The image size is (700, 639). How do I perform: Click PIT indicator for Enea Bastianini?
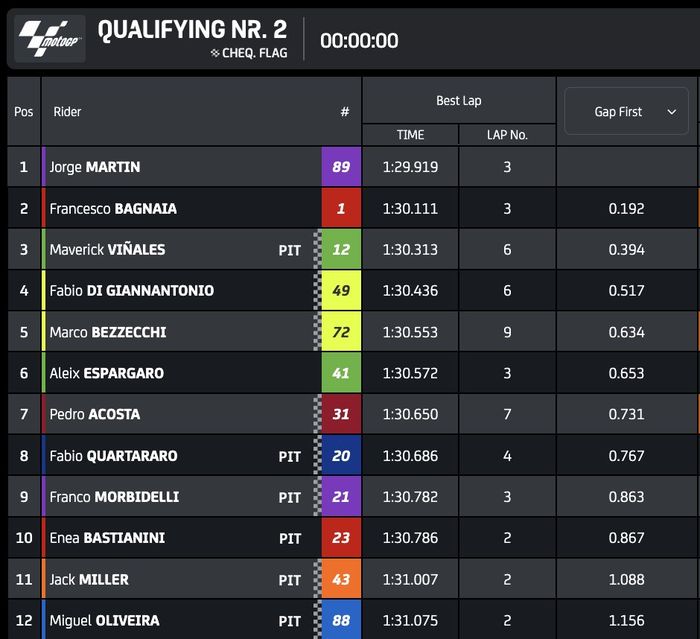(290, 538)
